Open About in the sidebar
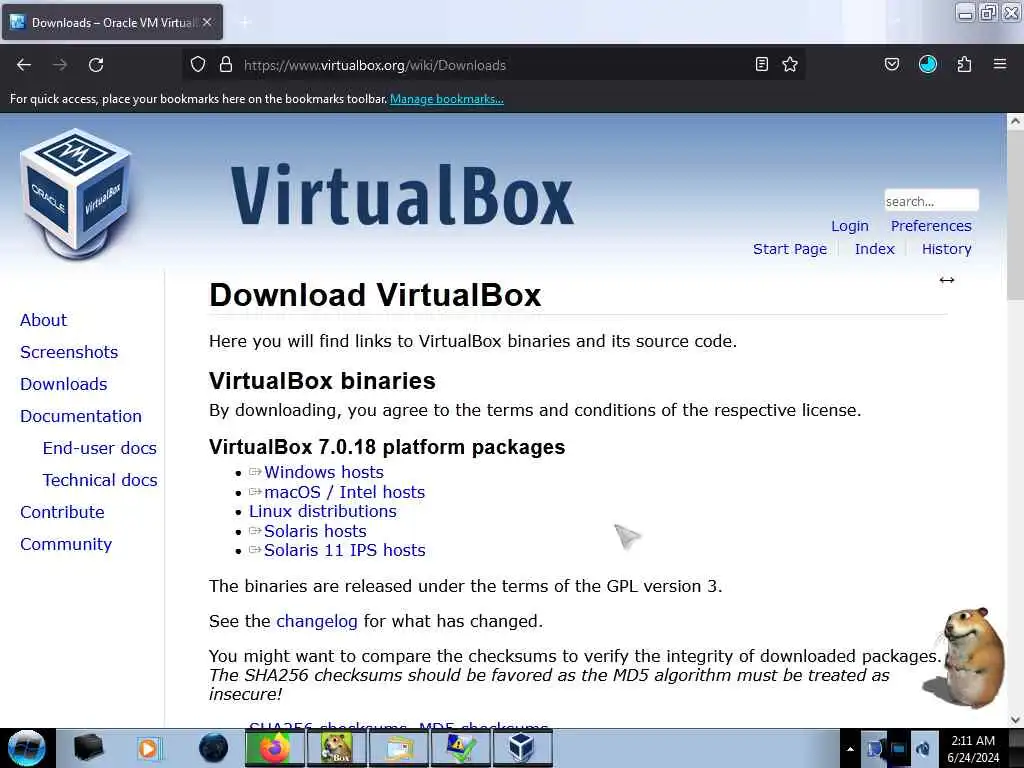 coord(43,320)
